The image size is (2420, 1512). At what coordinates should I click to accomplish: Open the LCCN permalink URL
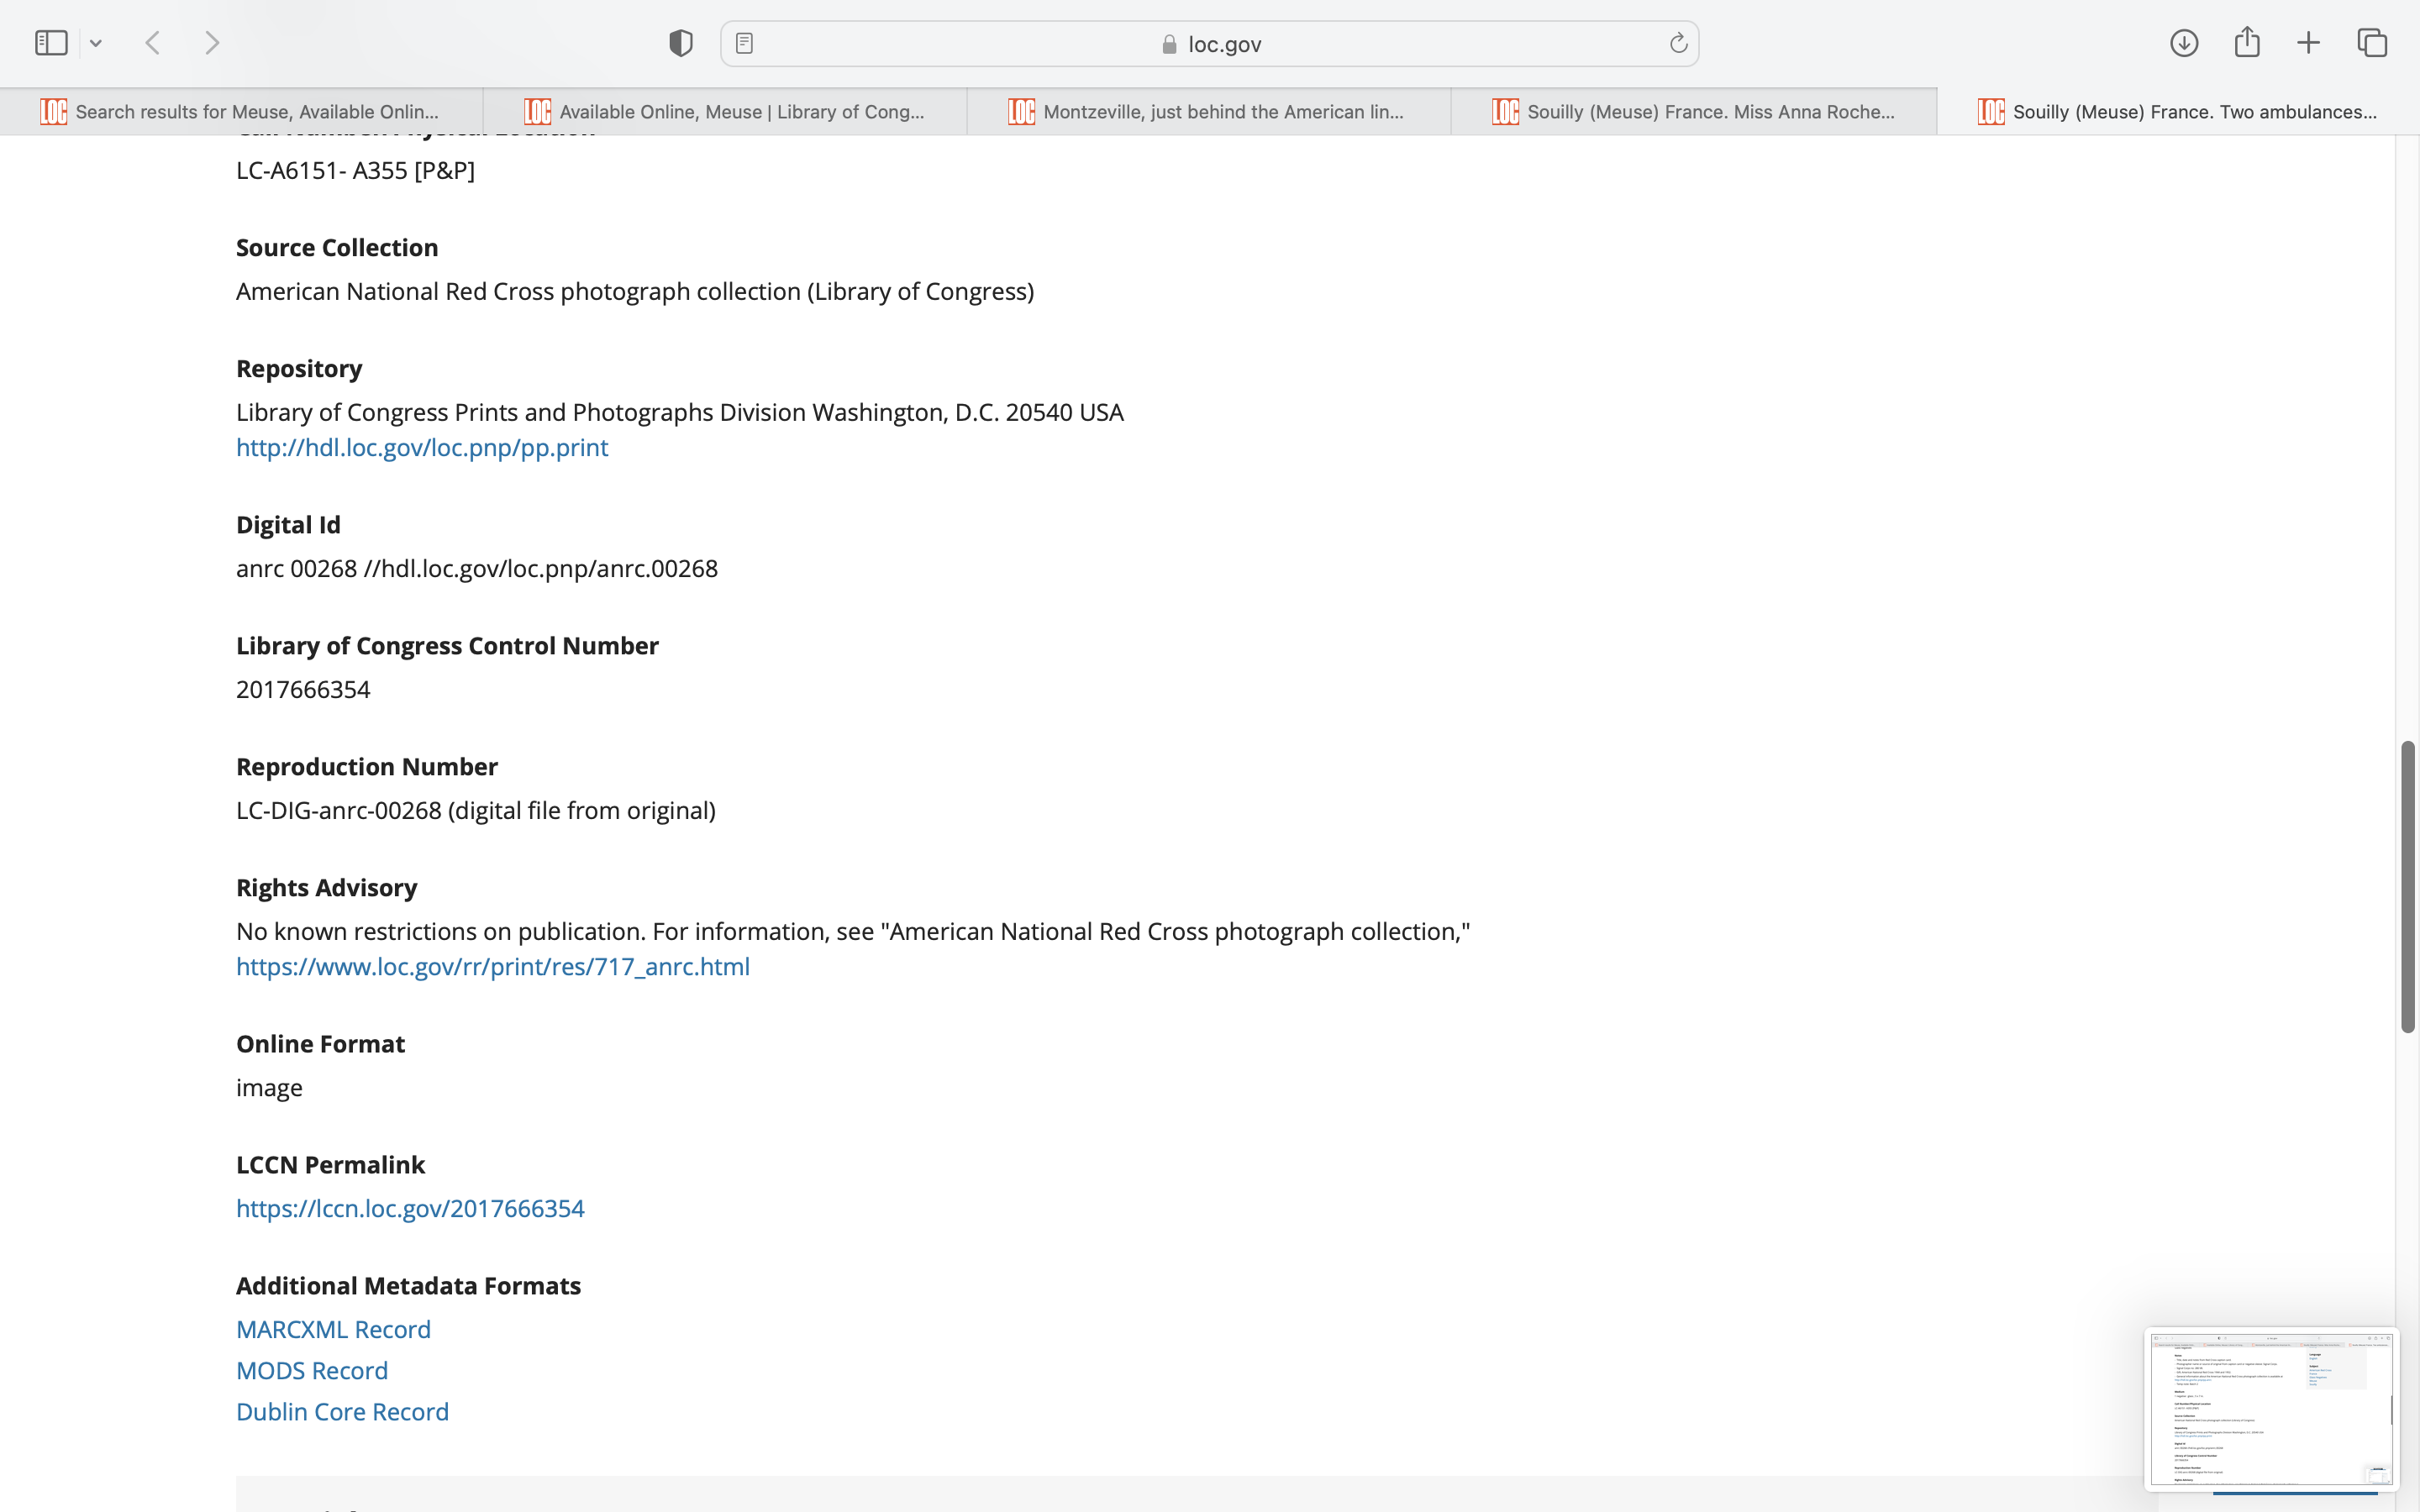coord(410,1208)
